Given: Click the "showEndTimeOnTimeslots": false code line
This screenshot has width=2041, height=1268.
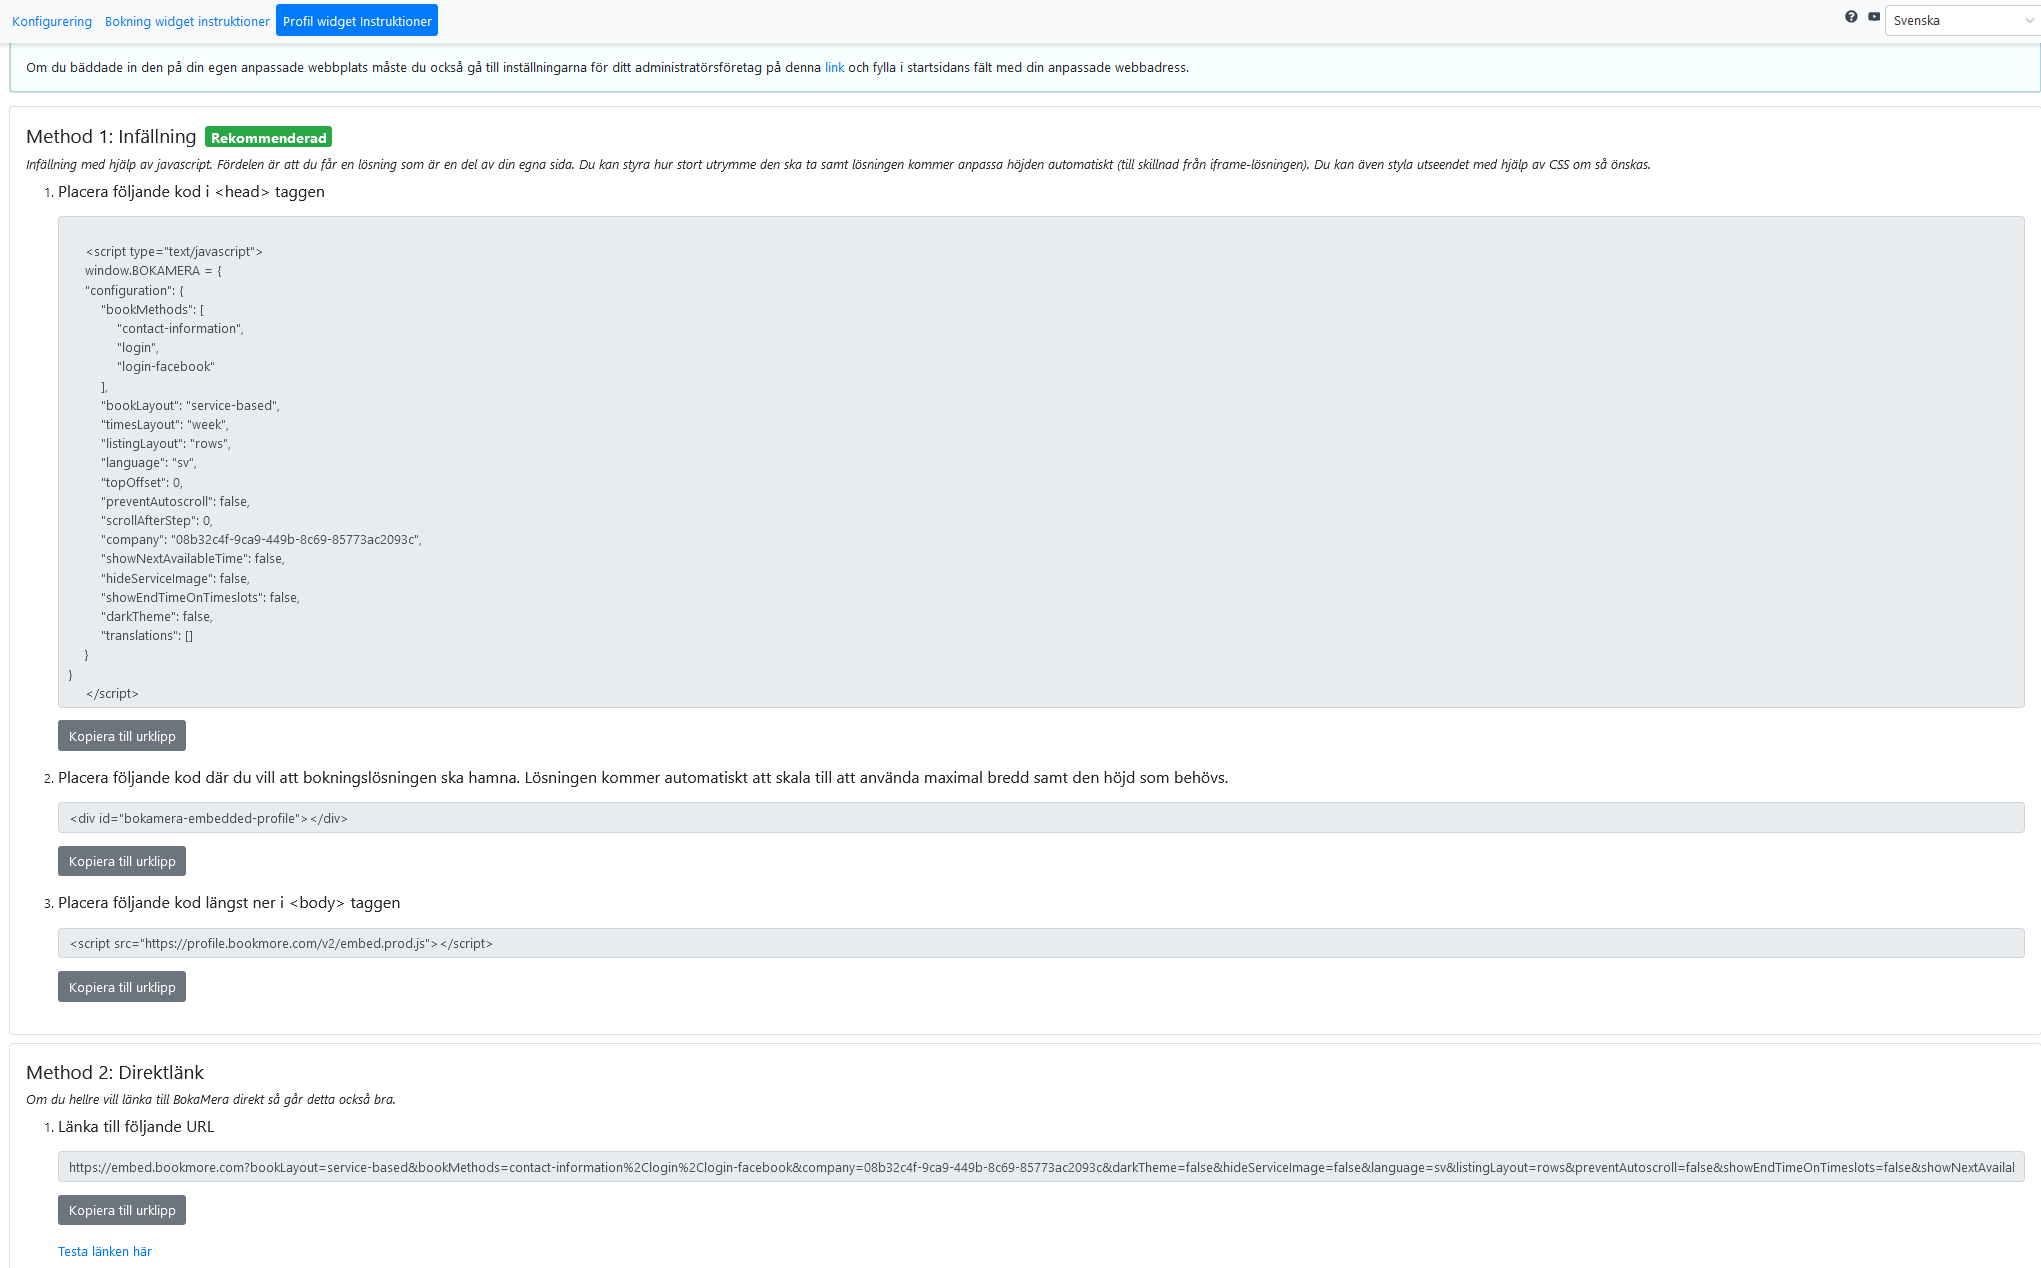Looking at the screenshot, I should [x=200, y=598].
